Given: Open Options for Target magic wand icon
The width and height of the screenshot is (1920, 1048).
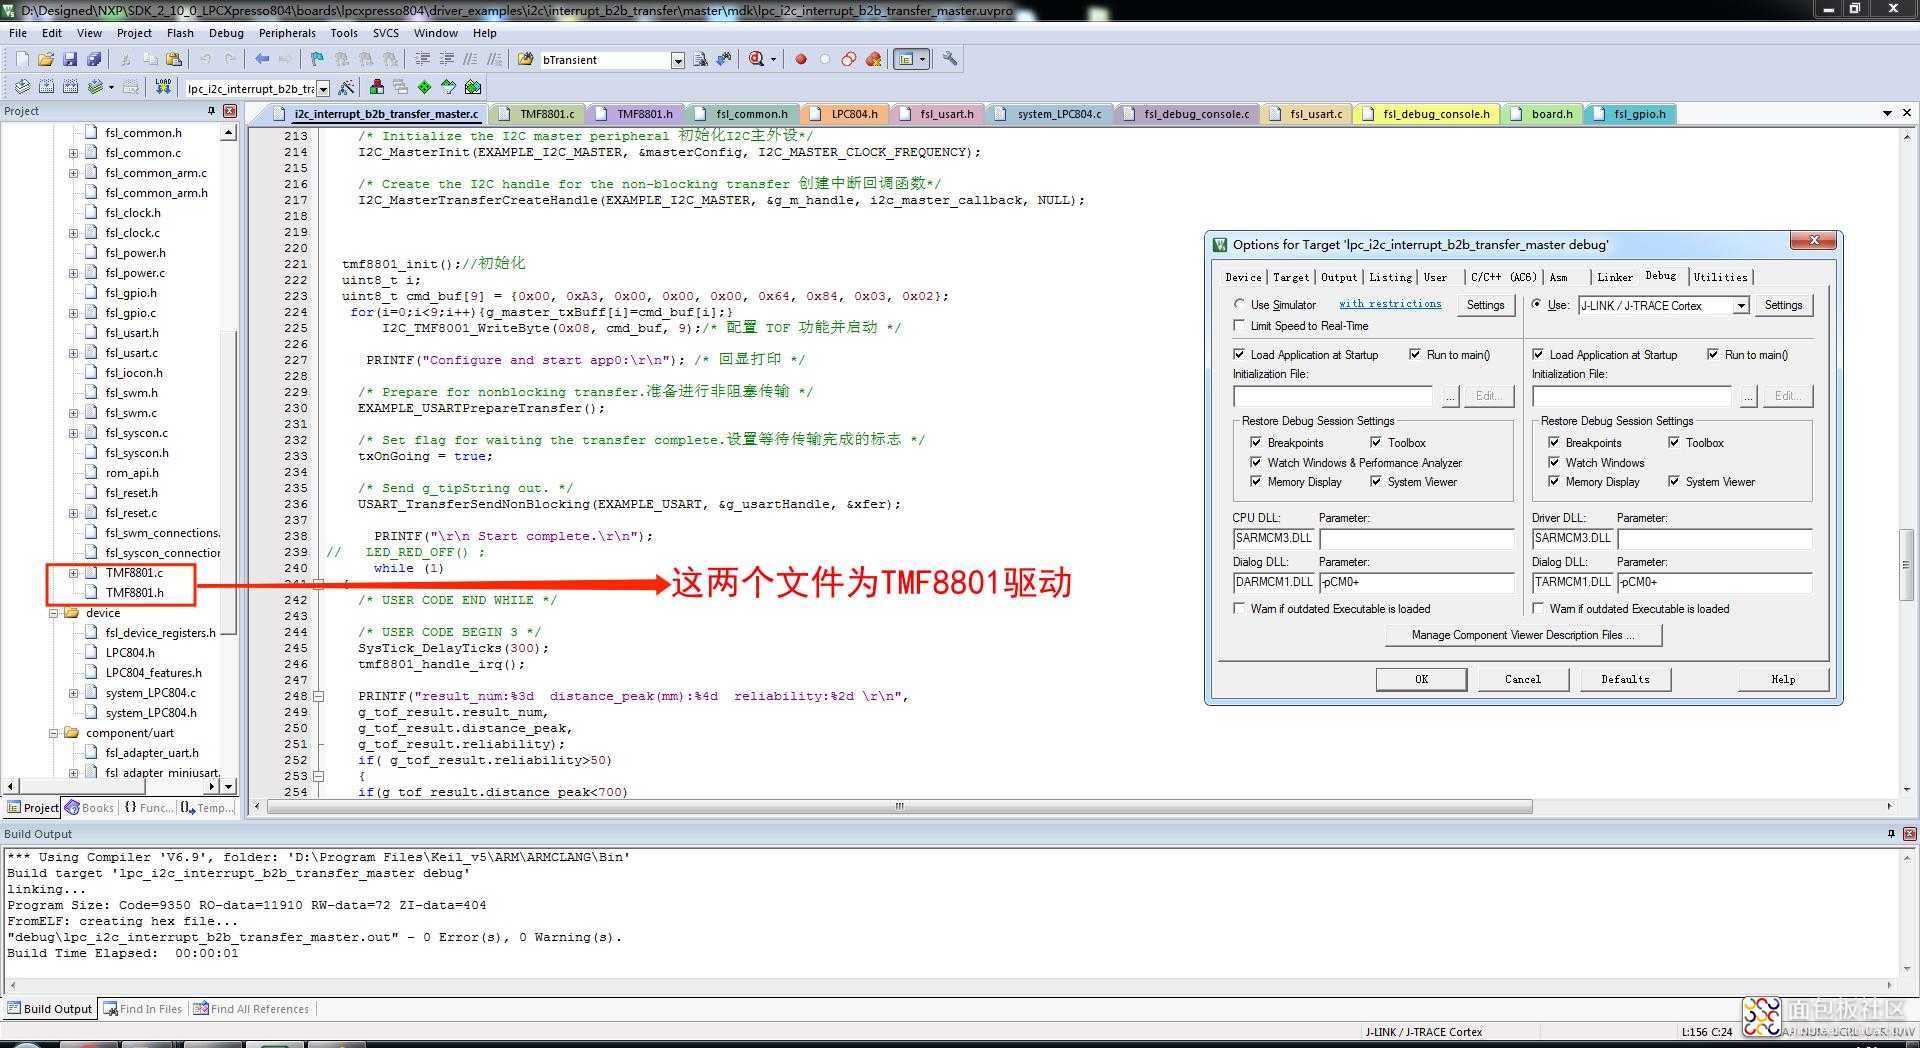Looking at the screenshot, I should tap(347, 88).
